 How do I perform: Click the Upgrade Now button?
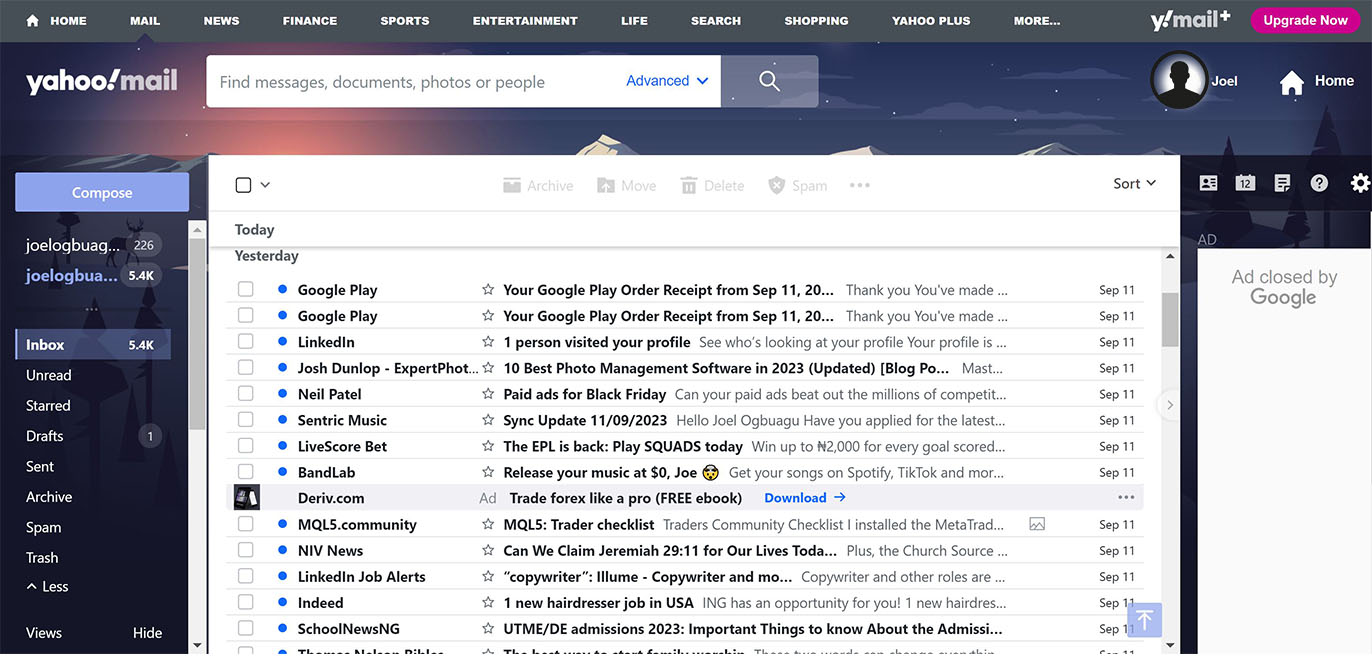tap(1305, 20)
